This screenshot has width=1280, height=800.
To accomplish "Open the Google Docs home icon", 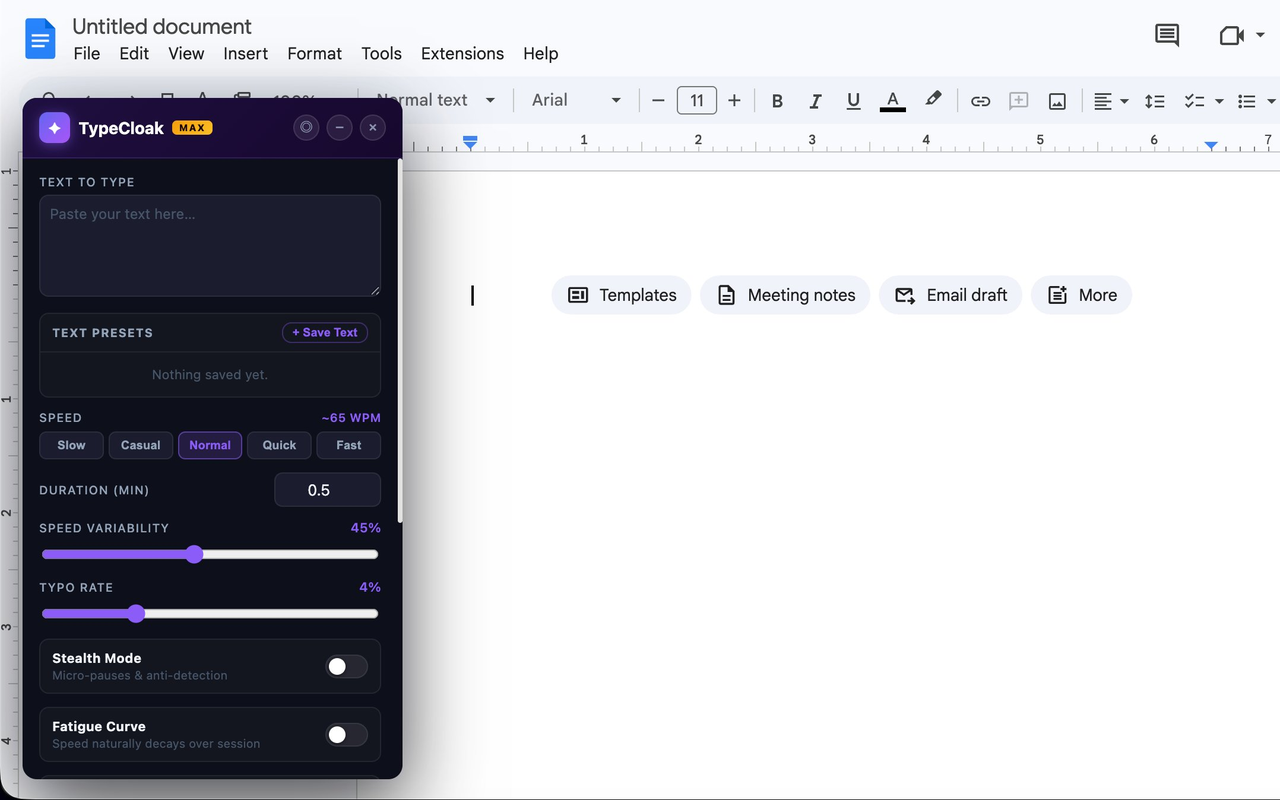I will (41, 40).
